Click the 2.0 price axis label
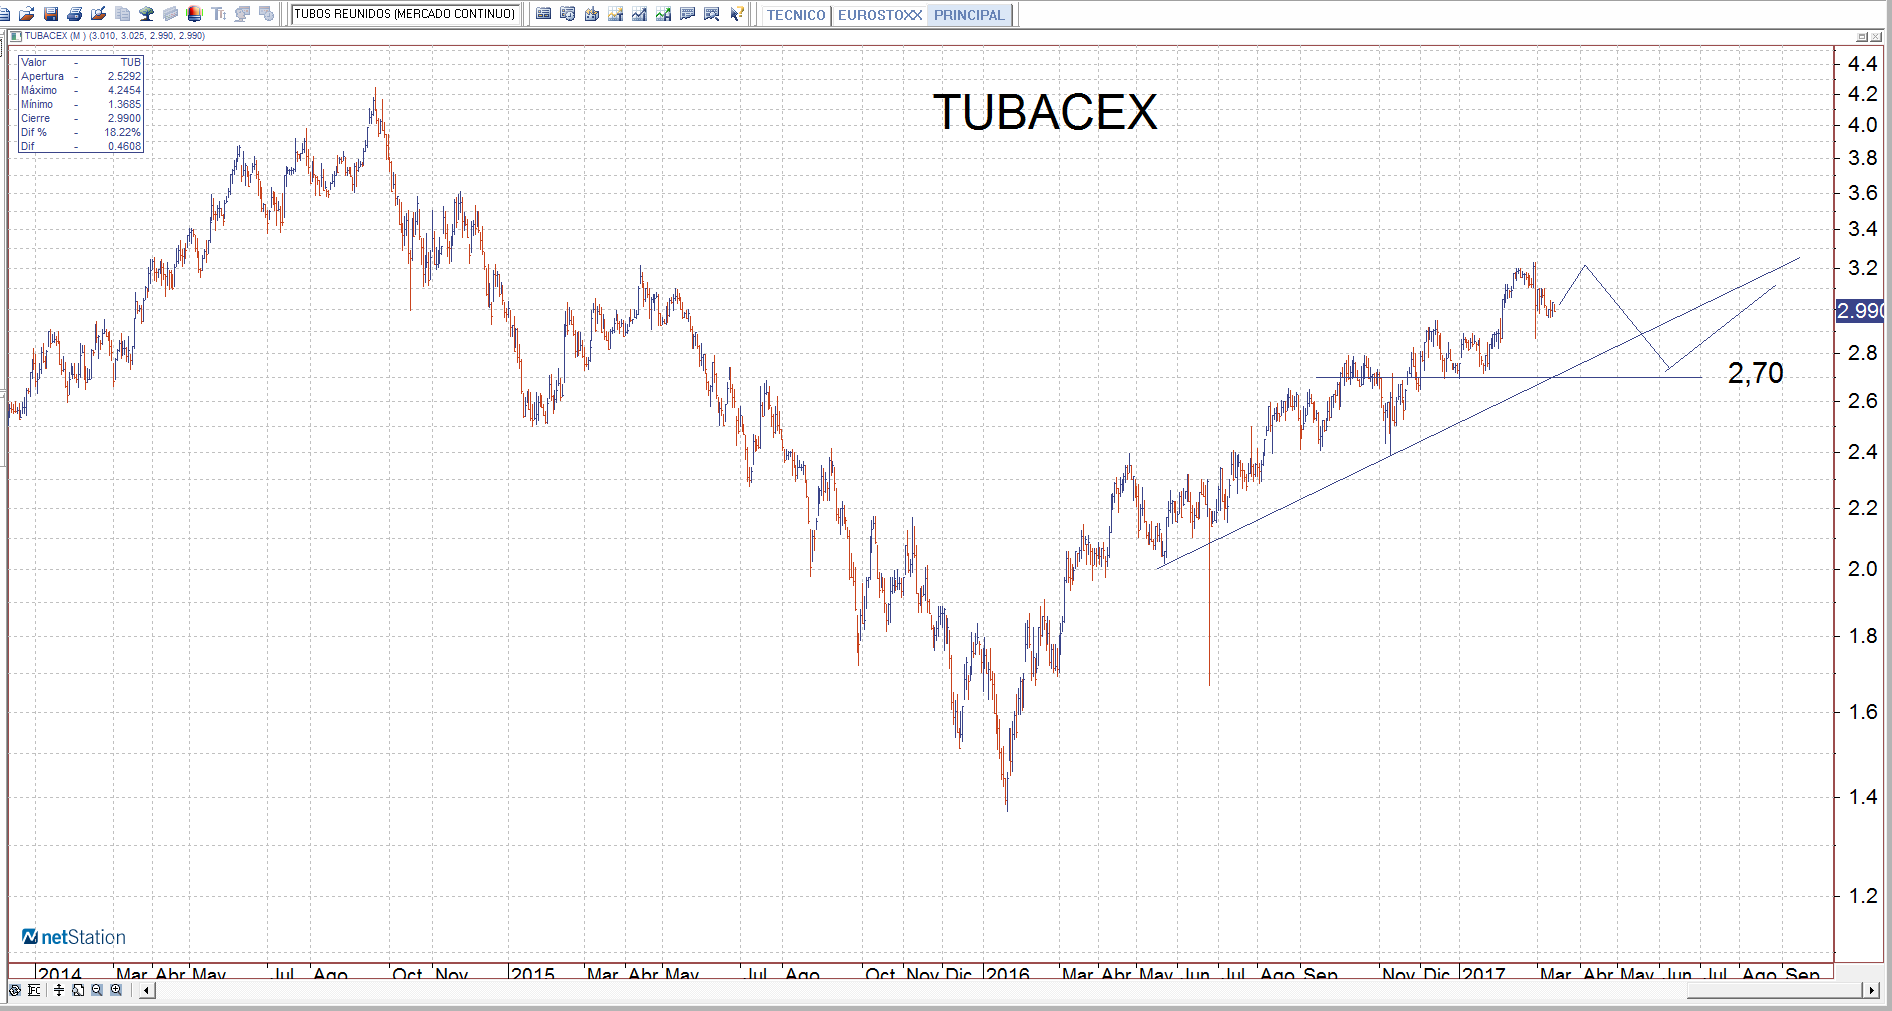 tap(1863, 569)
